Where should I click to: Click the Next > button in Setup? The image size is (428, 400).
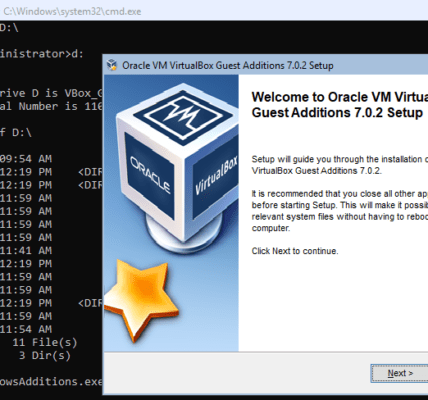point(400,373)
